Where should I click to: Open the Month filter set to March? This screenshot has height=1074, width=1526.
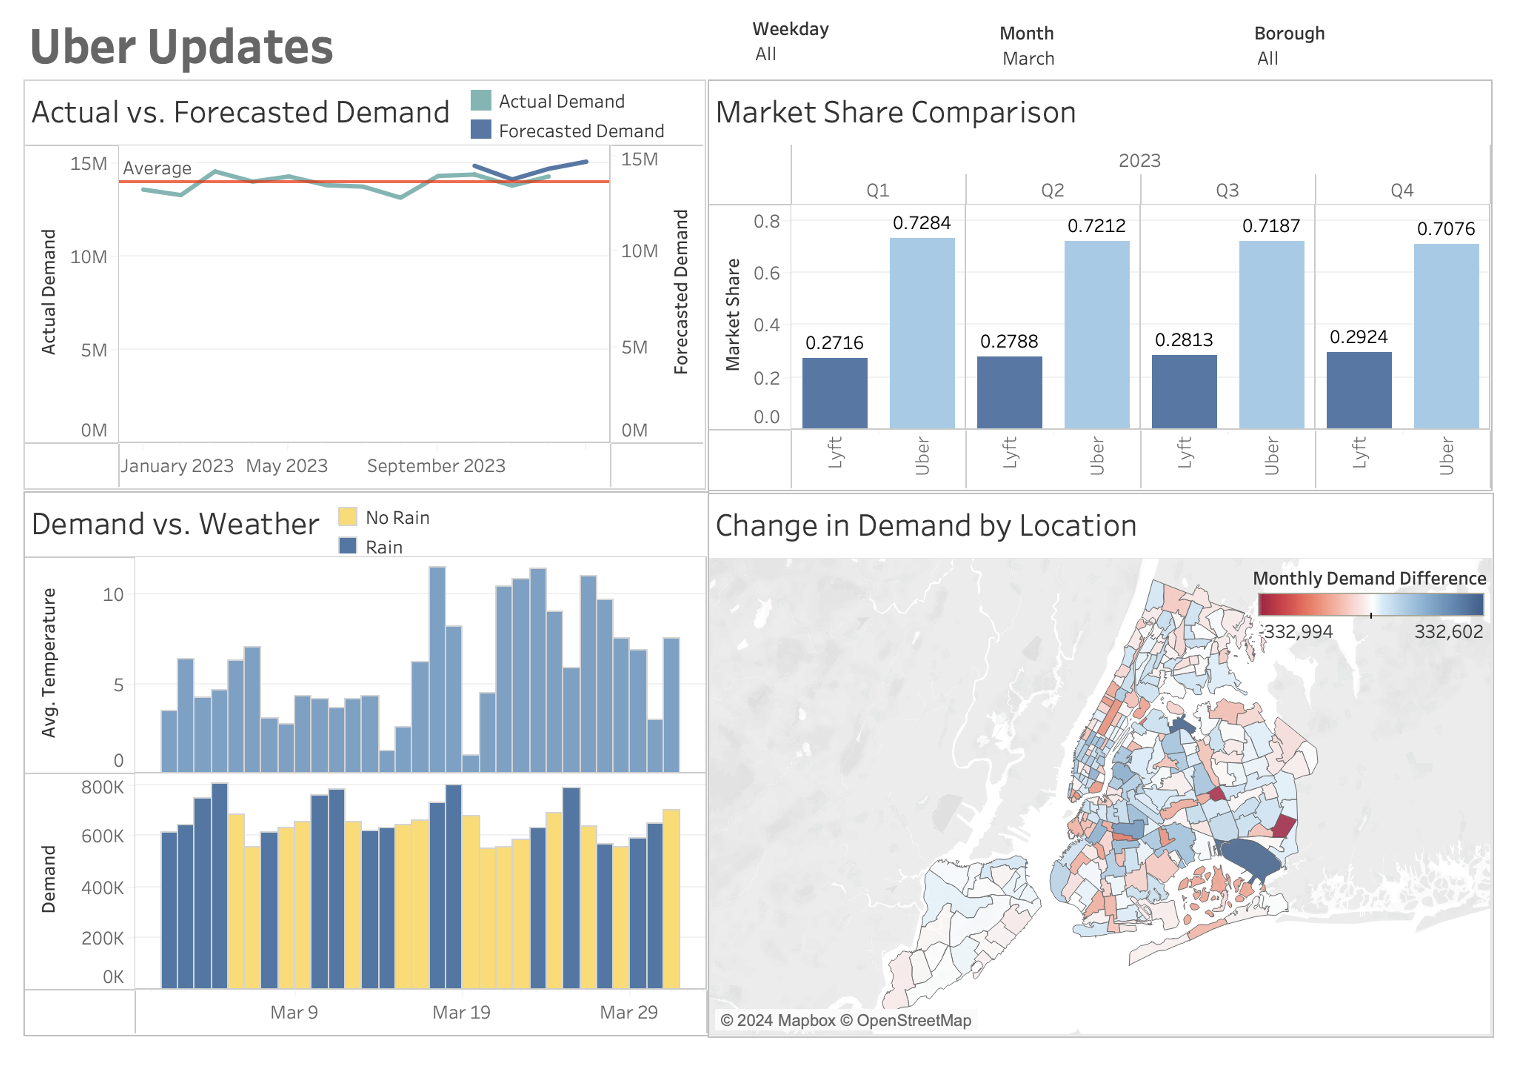click(1028, 59)
